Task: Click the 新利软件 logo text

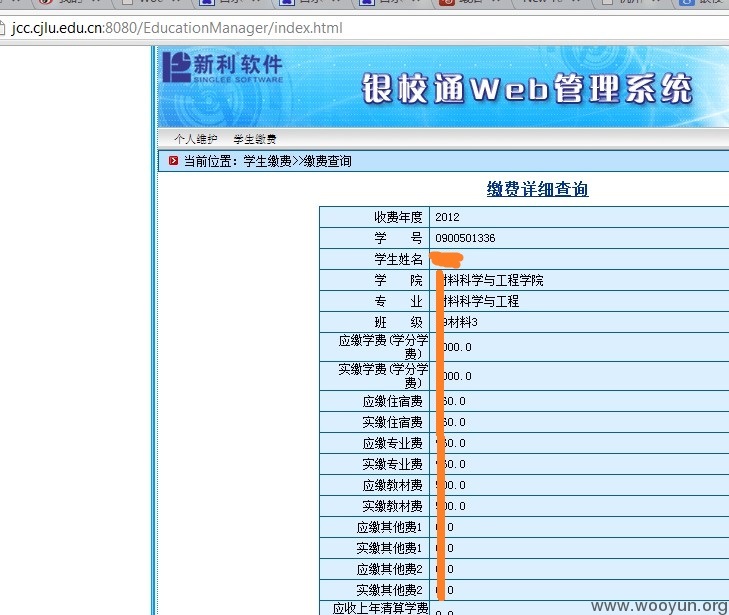Action: pyautogui.click(x=238, y=64)
